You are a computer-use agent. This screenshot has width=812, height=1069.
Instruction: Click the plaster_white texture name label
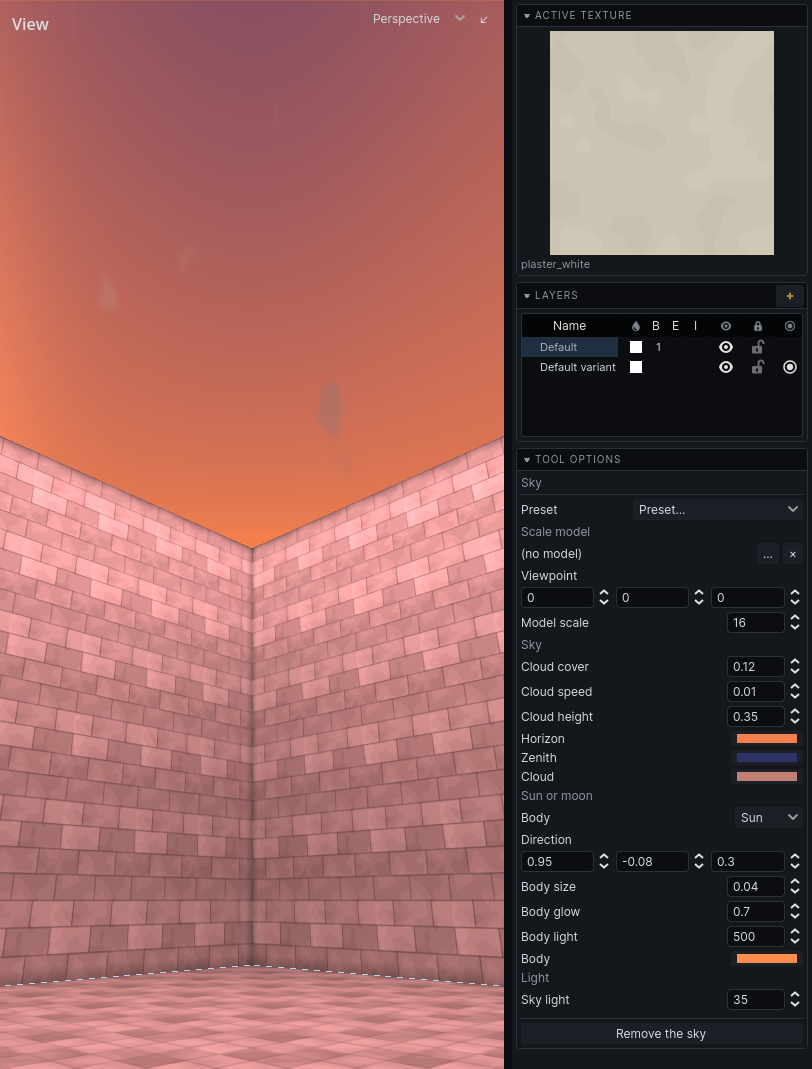point(556,264)
